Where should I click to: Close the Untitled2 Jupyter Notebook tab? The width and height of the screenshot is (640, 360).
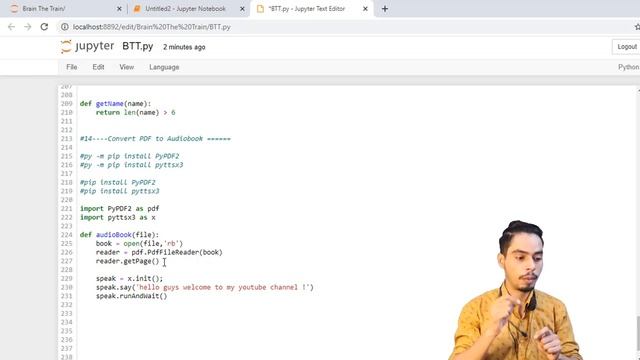click(242, 9)
